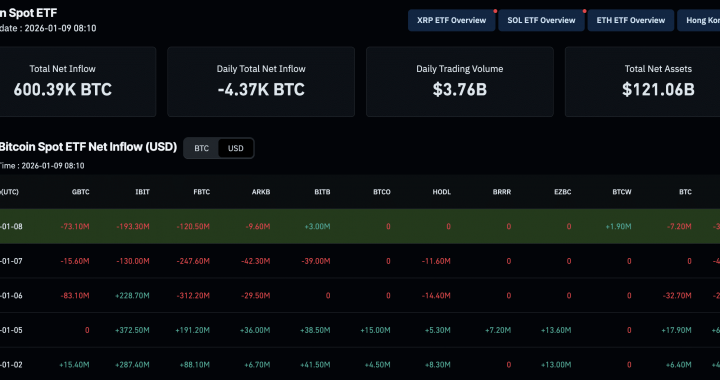Click the +287.40M IBIT cell
The width and height of the screenshot is (720, 380).
(132, 365)
